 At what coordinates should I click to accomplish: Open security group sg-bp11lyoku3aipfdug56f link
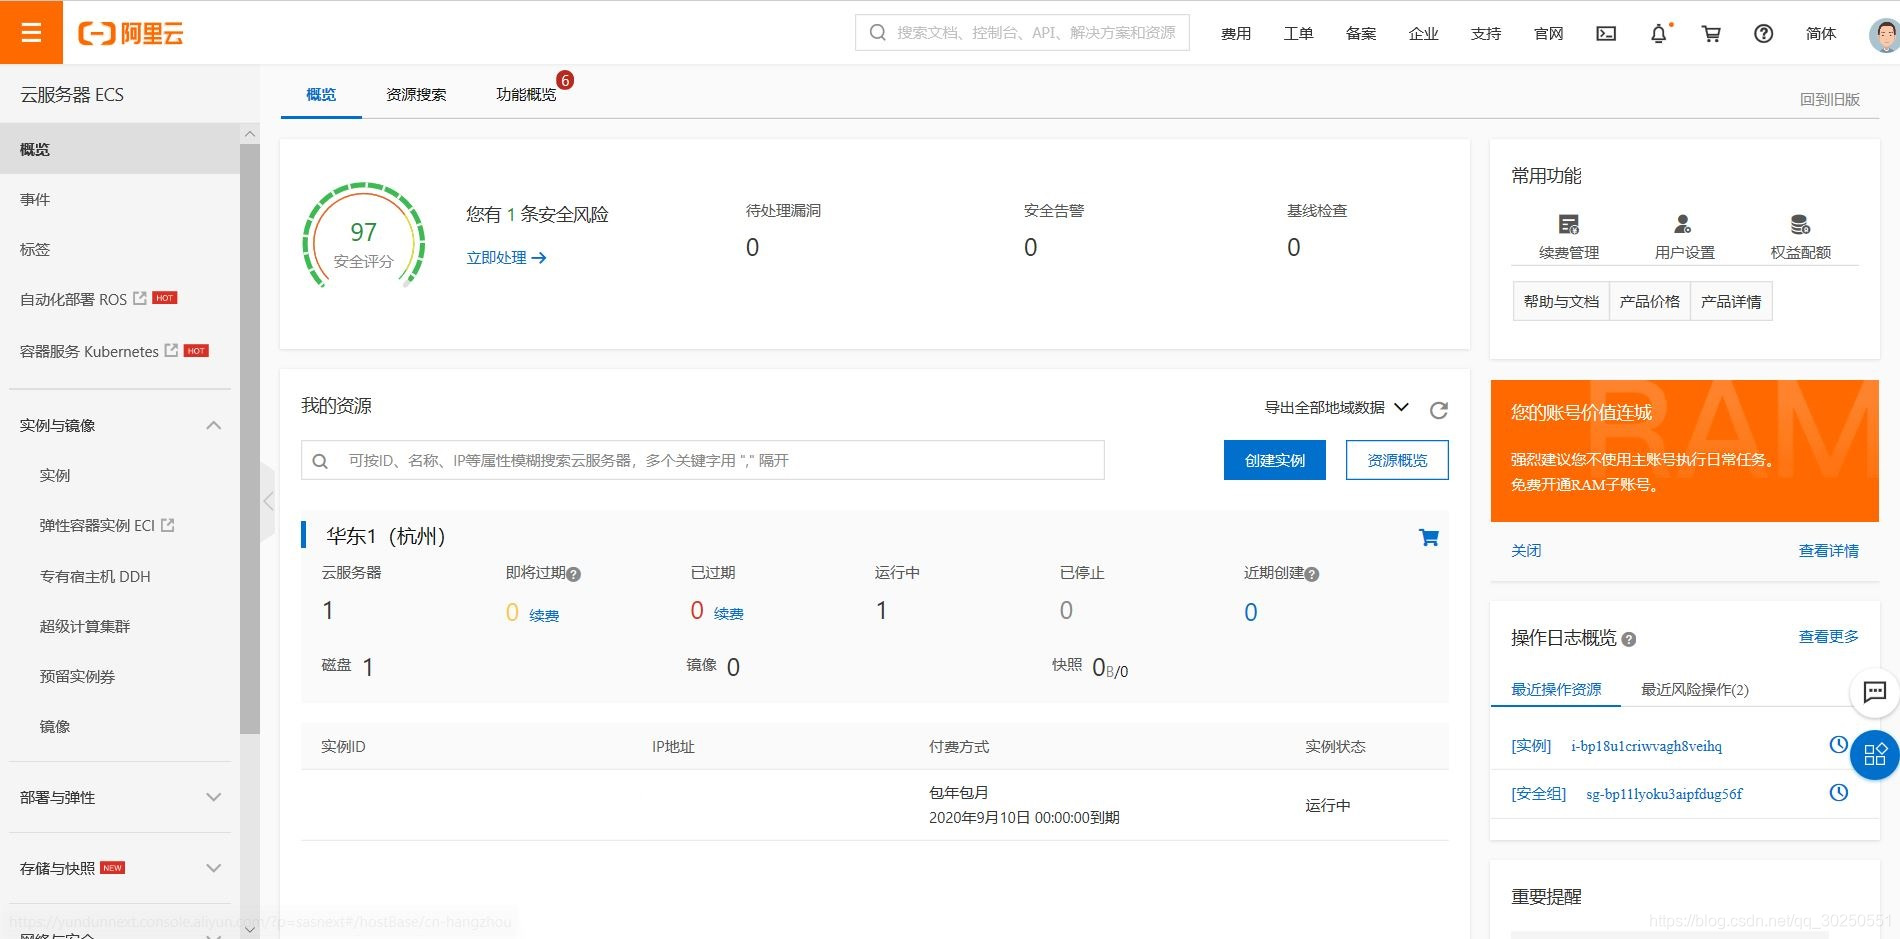coord(1664,794)
